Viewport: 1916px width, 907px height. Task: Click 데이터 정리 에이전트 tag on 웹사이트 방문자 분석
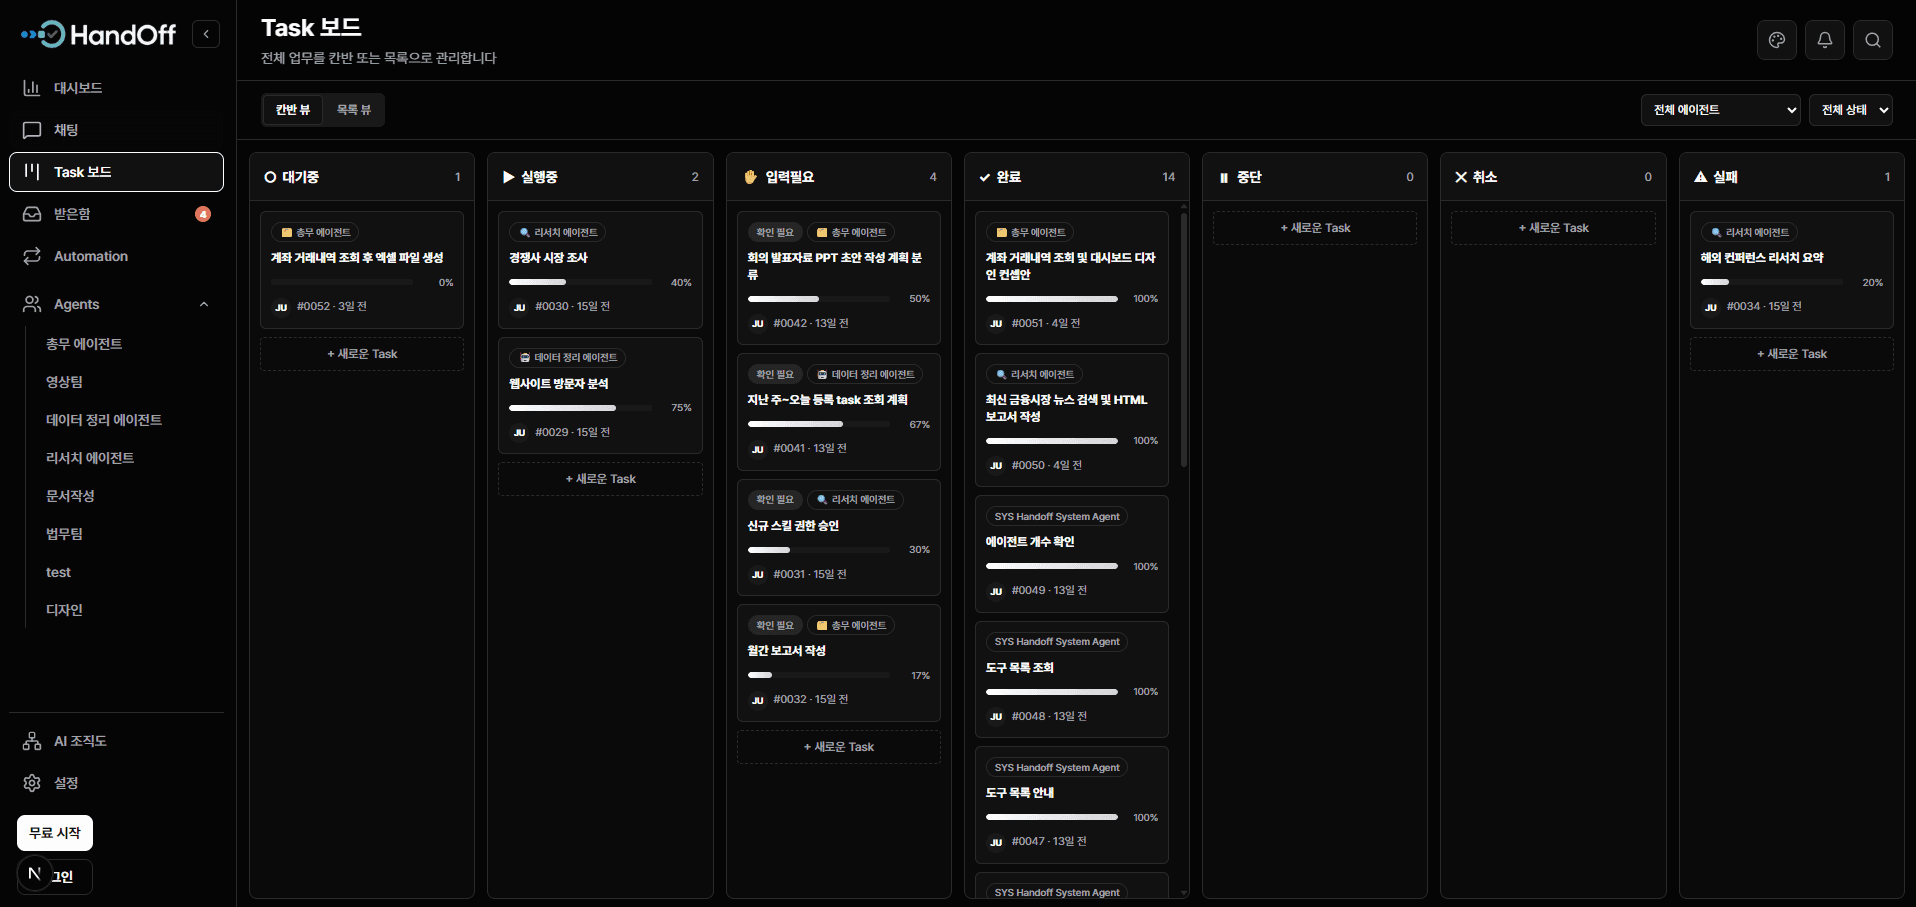(x=567, y=358)
